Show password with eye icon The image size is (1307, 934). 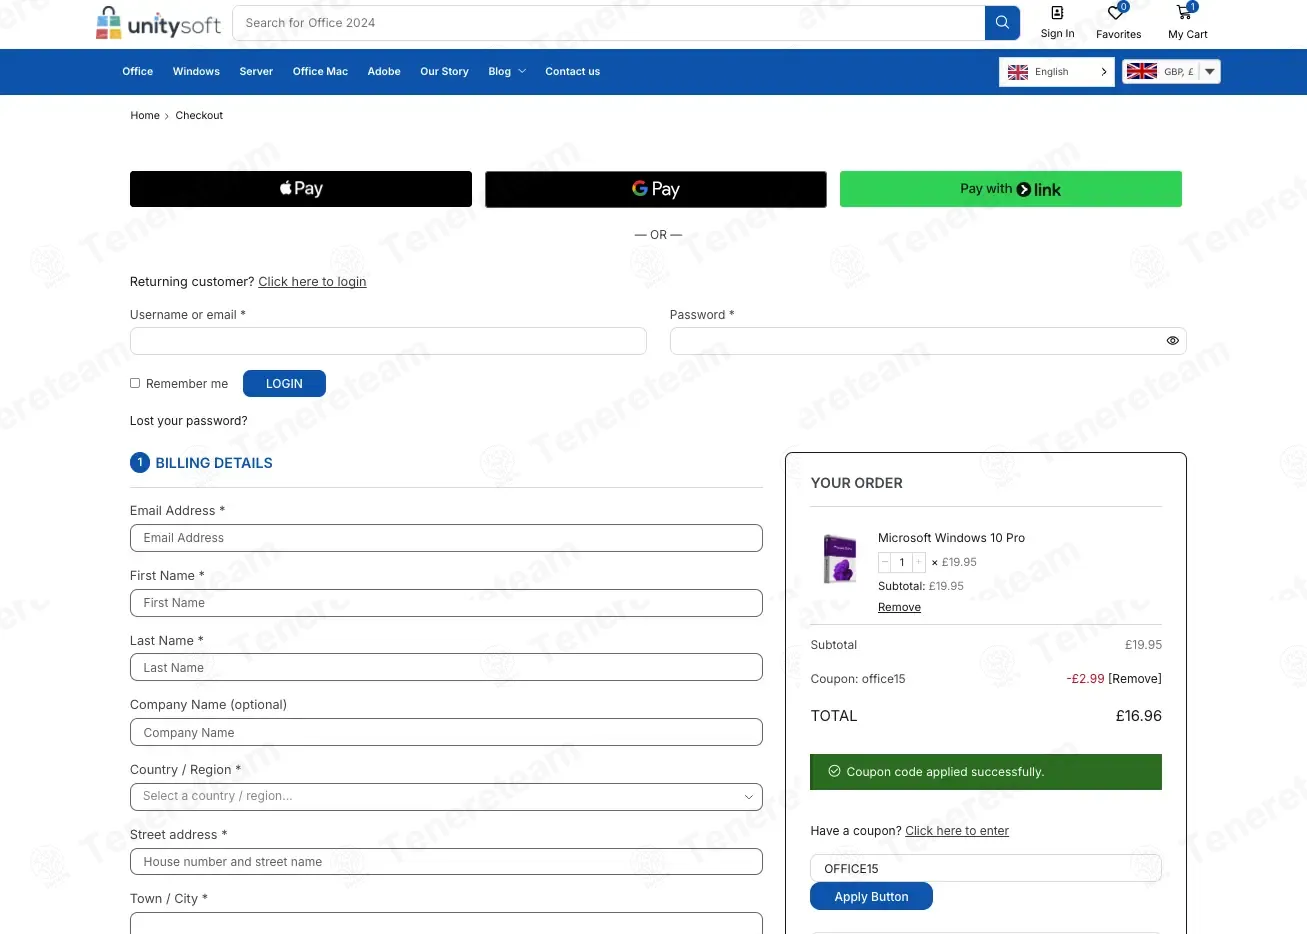[x=1173, y=341]
